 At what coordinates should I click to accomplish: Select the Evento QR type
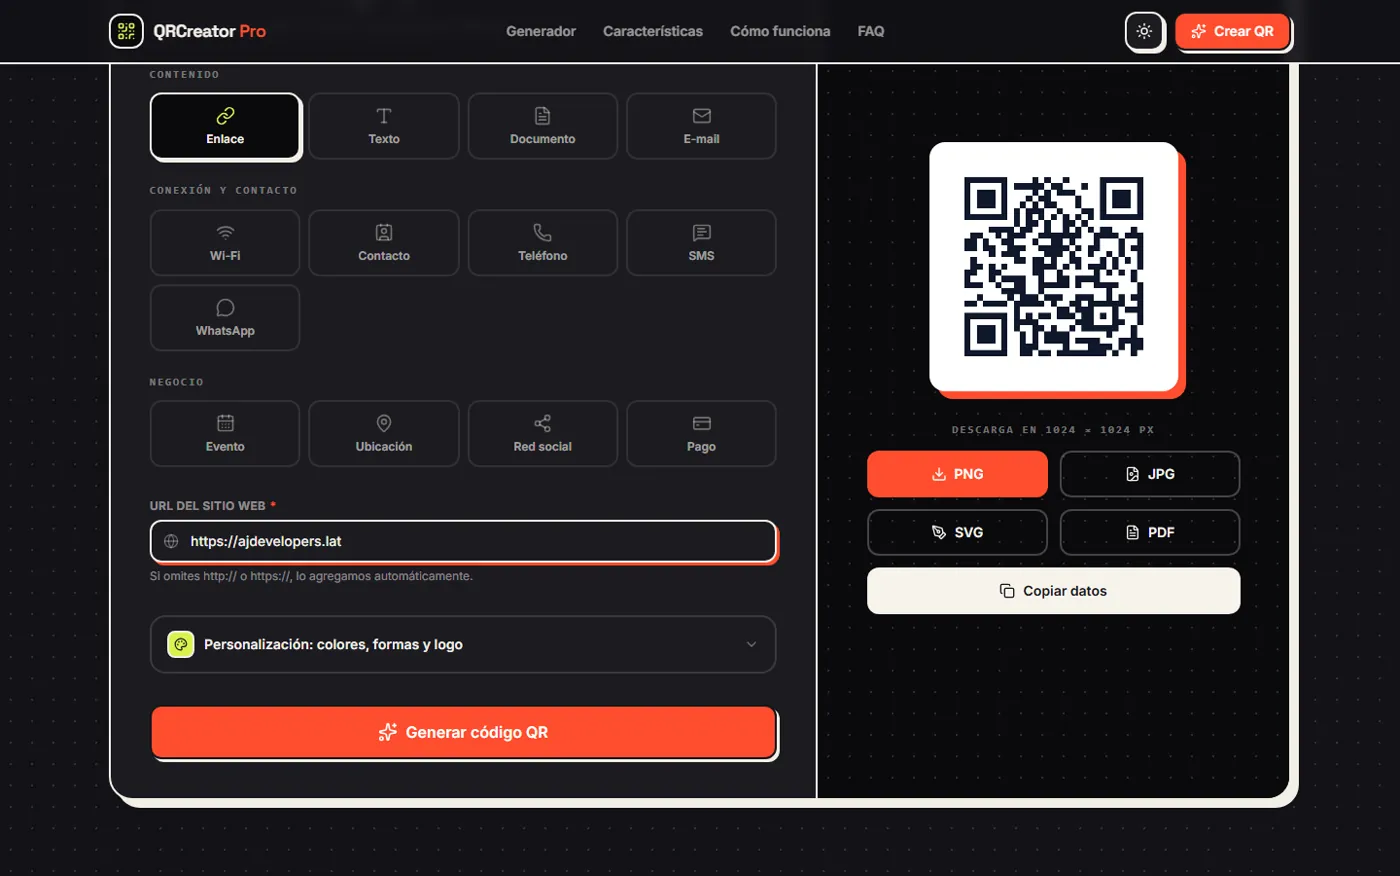(x=225, y=434)
